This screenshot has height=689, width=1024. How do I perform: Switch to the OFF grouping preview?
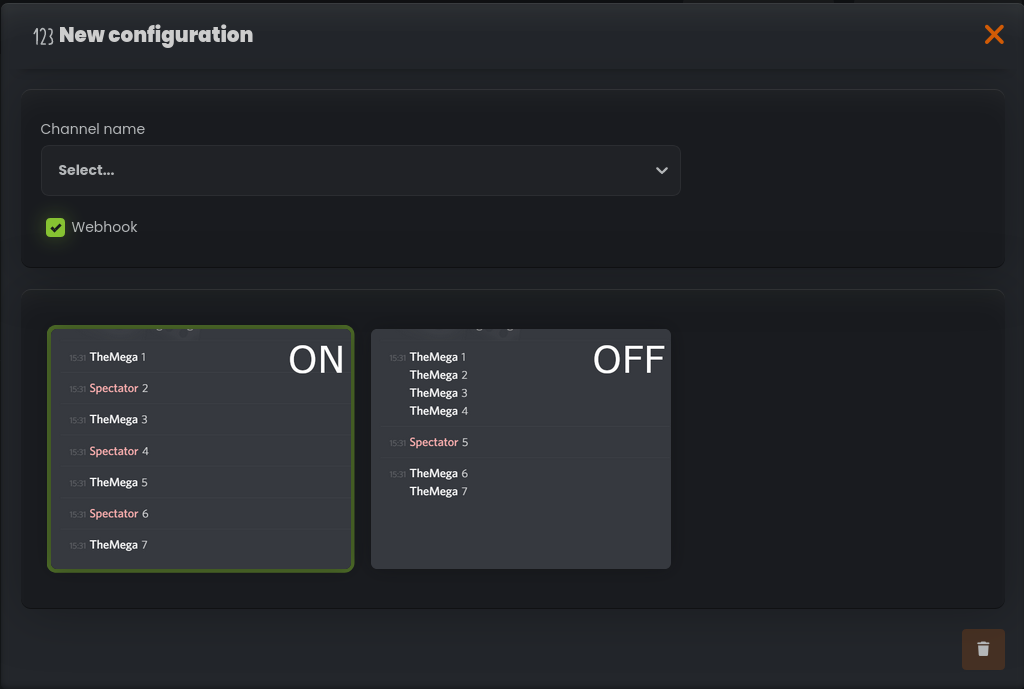point(520,447)
